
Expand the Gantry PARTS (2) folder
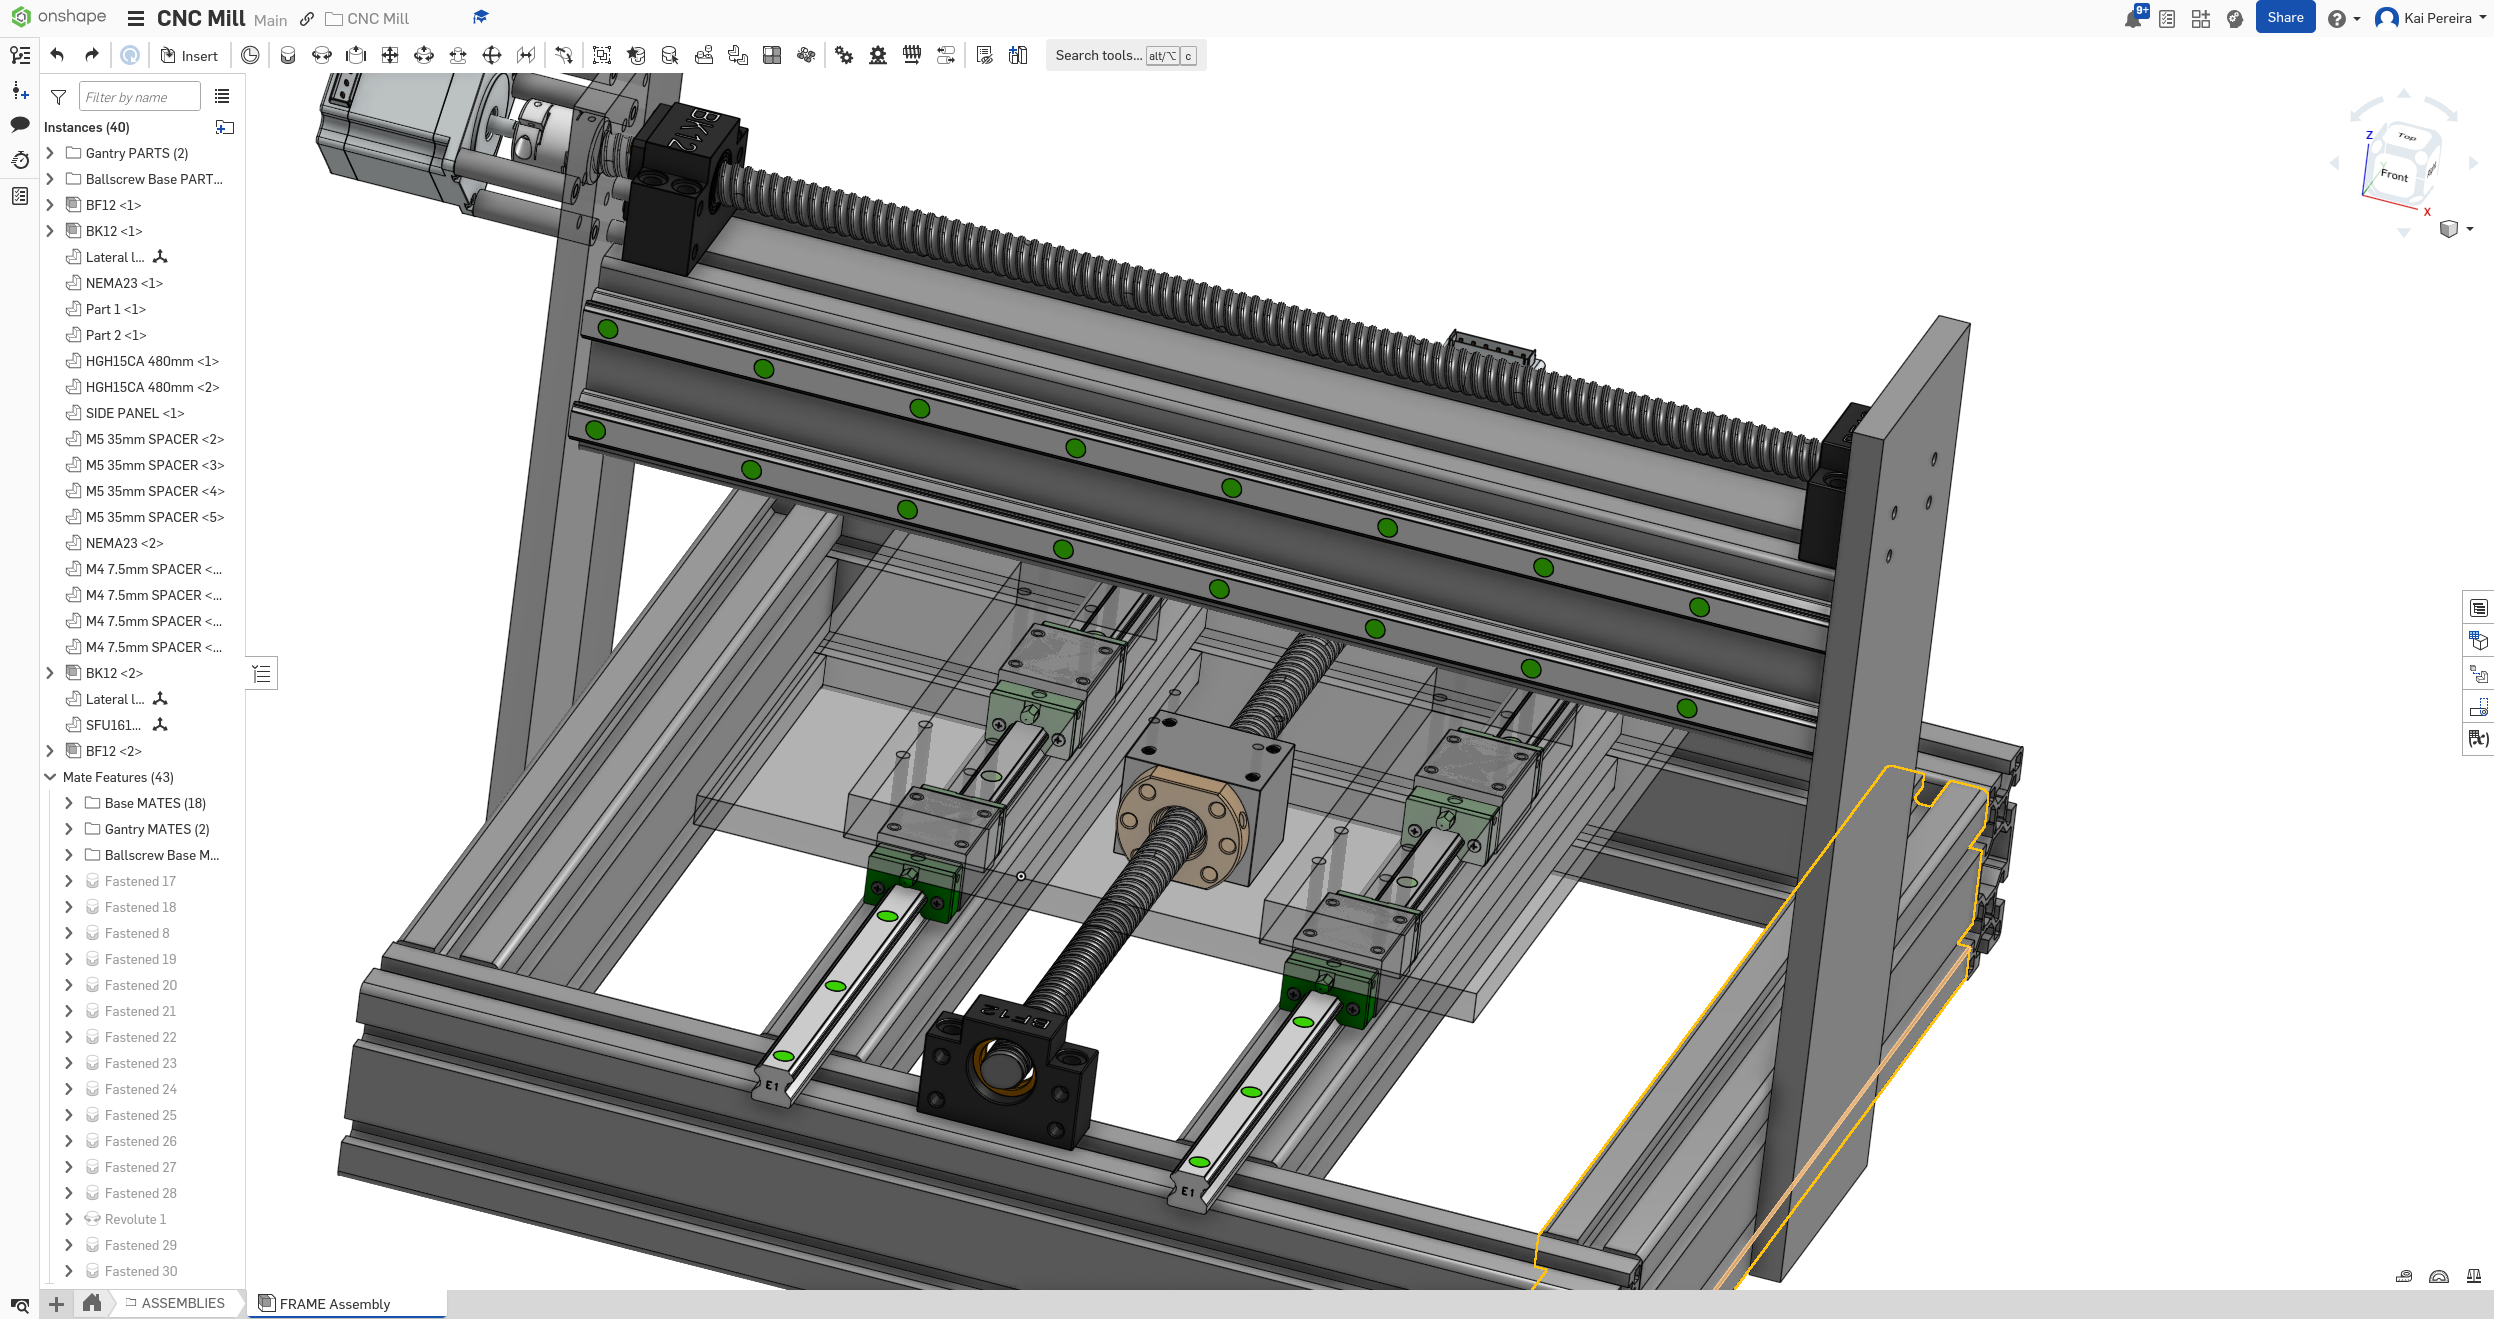coord(50,153)
